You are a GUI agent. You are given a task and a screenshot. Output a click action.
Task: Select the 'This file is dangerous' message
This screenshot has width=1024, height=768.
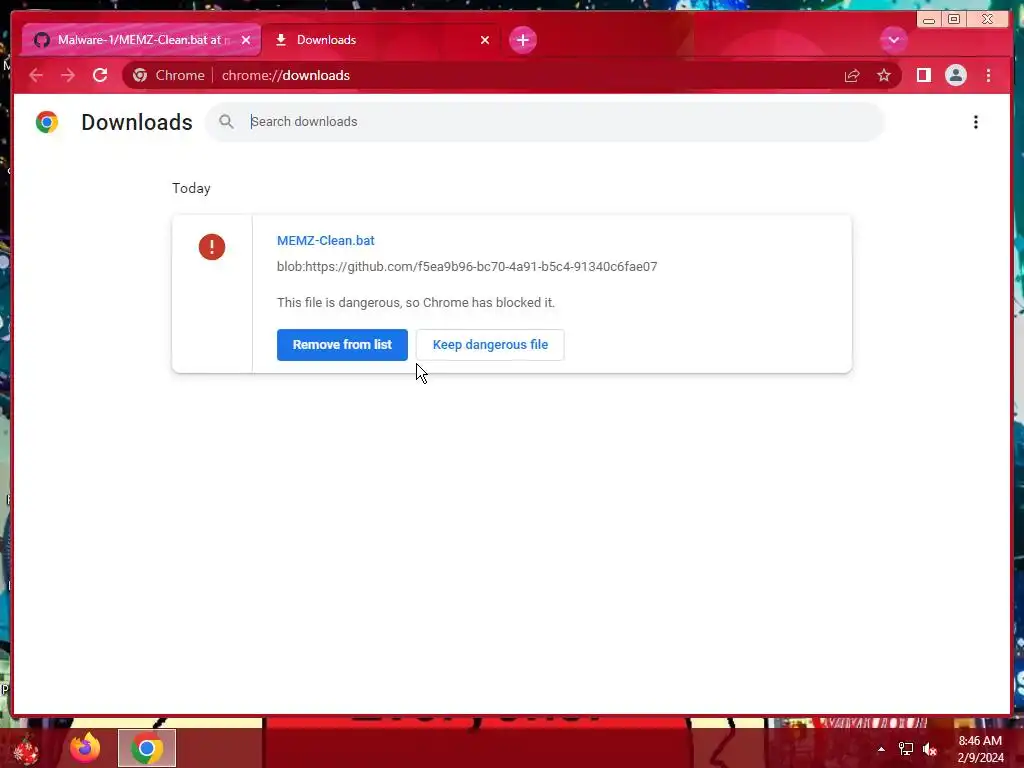[415, 302]
